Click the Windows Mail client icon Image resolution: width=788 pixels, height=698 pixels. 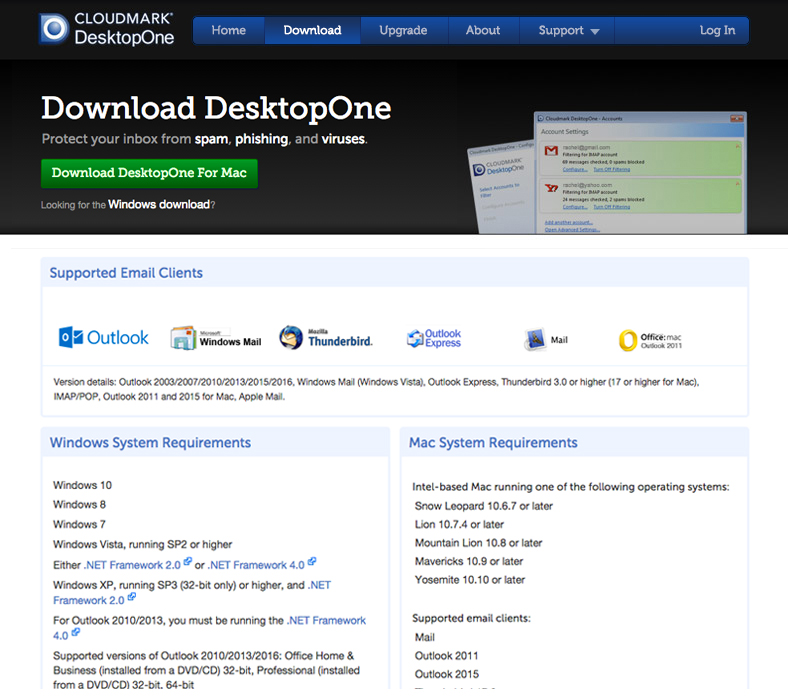tap(216, 338)
